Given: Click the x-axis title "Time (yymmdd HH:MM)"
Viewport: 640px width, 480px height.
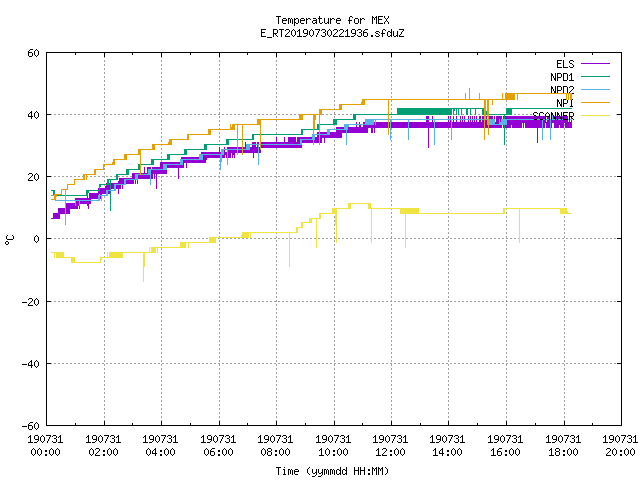Looking at the screenshot, I should [332, 471].
